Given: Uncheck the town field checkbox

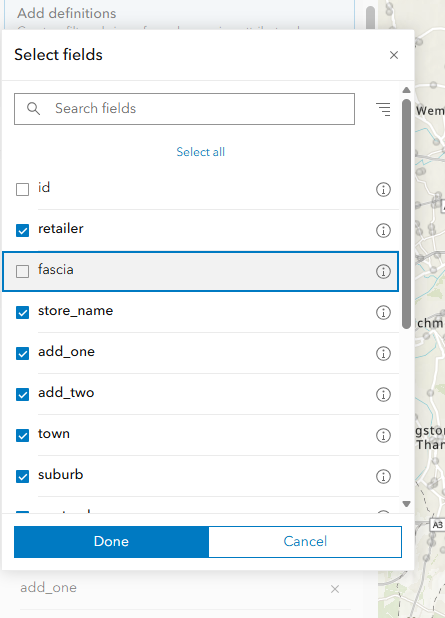Looking at the screenshot, I should click(22, 435).
